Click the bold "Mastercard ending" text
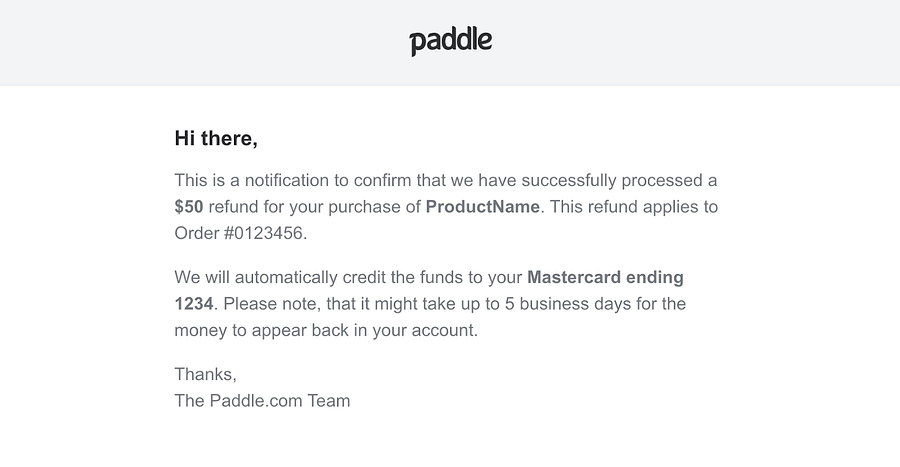This screenshot has height=467, width=900. (605, 277)
